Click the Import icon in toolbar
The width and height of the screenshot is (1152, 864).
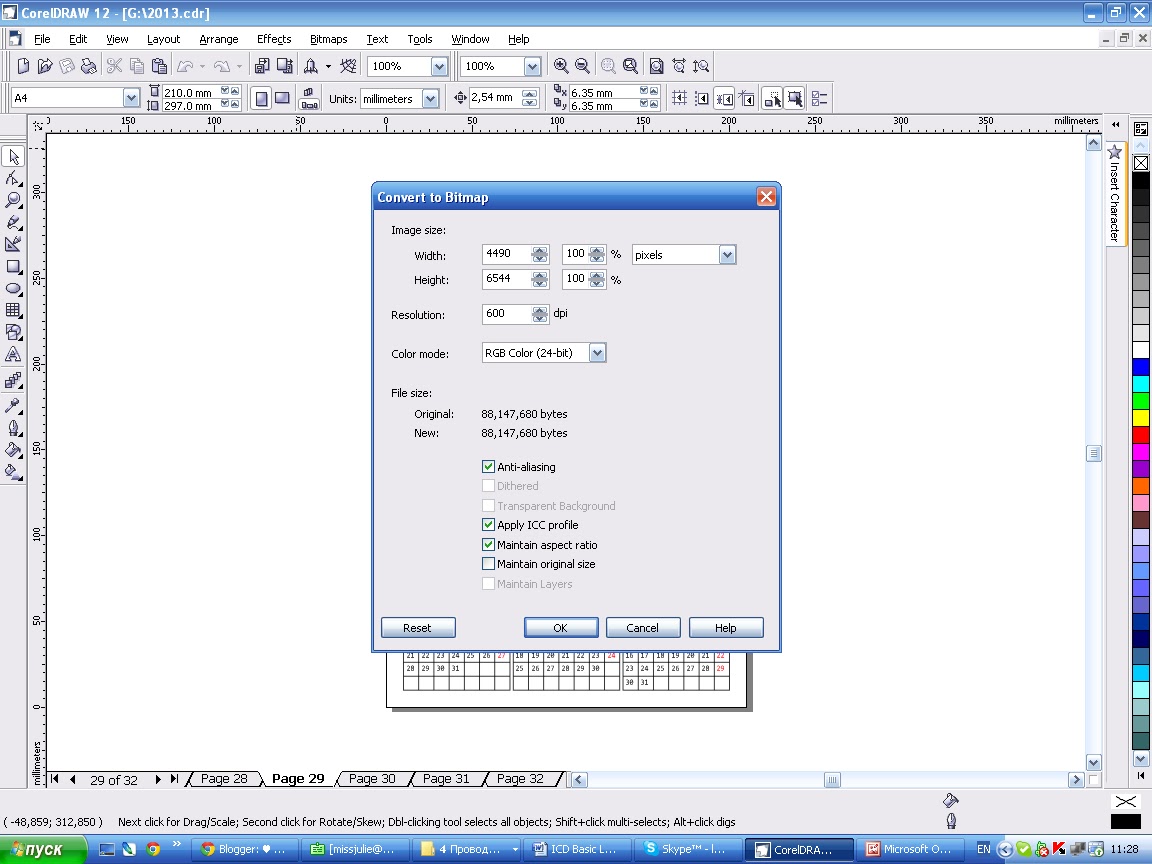(x=262, y=66)
